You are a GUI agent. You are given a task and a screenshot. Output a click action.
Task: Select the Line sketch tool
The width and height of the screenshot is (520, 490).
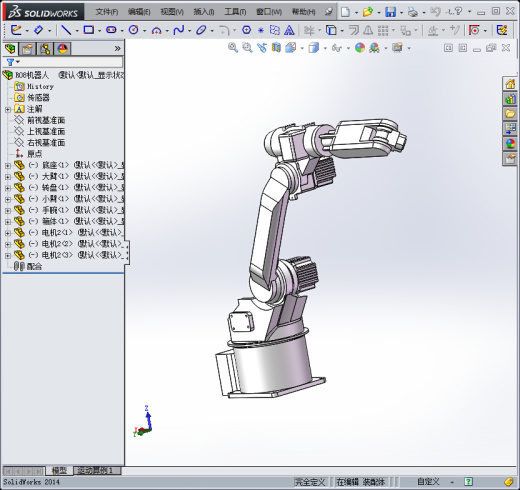66,30
